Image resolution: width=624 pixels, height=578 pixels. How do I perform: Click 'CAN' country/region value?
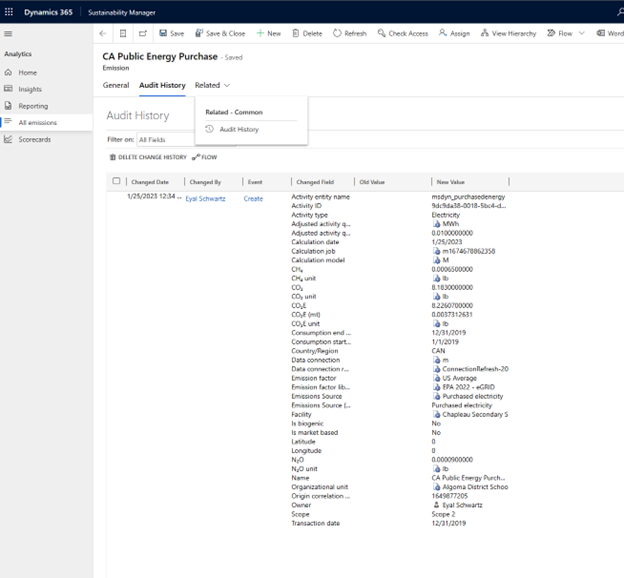[x=438, y=351]
